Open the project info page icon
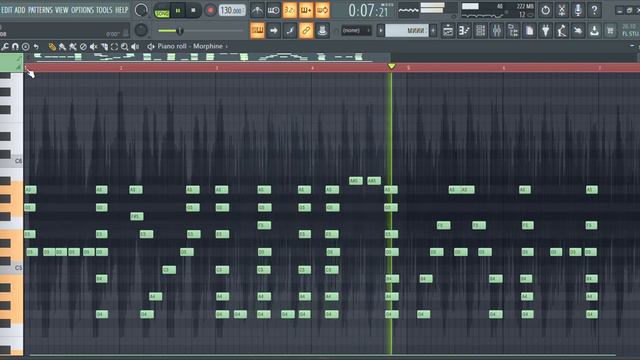Viewport: 640px width, 360px height. (529, 30)
